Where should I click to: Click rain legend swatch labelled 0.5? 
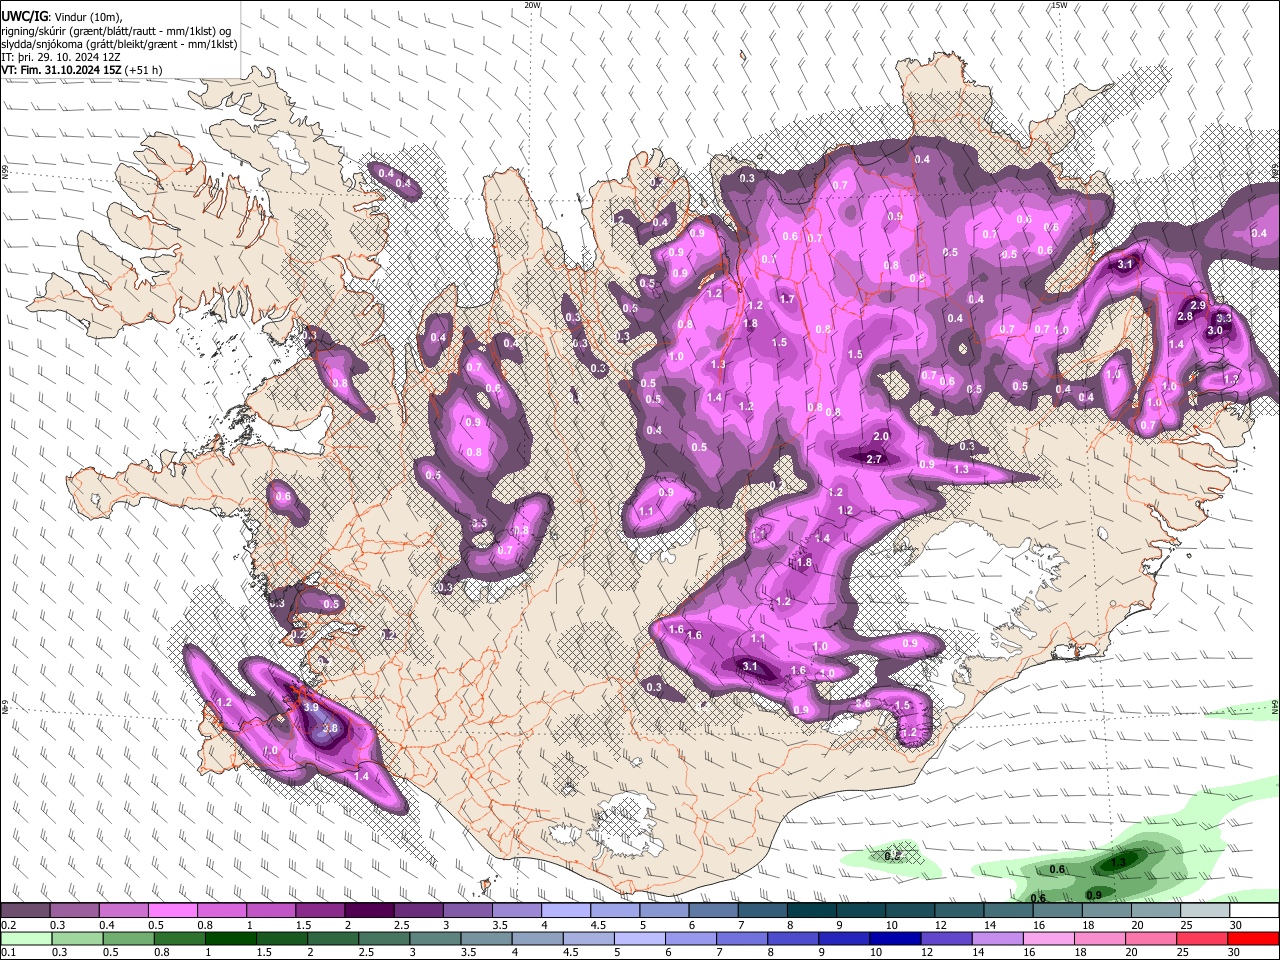(128, 938)
